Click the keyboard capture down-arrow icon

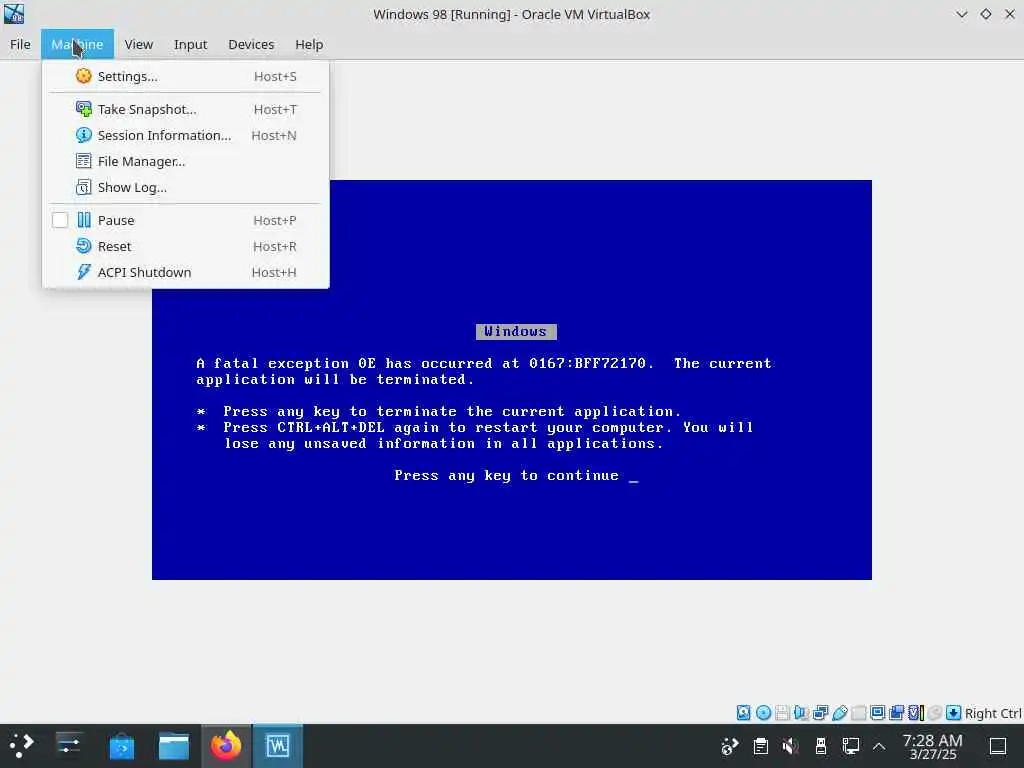954,712
